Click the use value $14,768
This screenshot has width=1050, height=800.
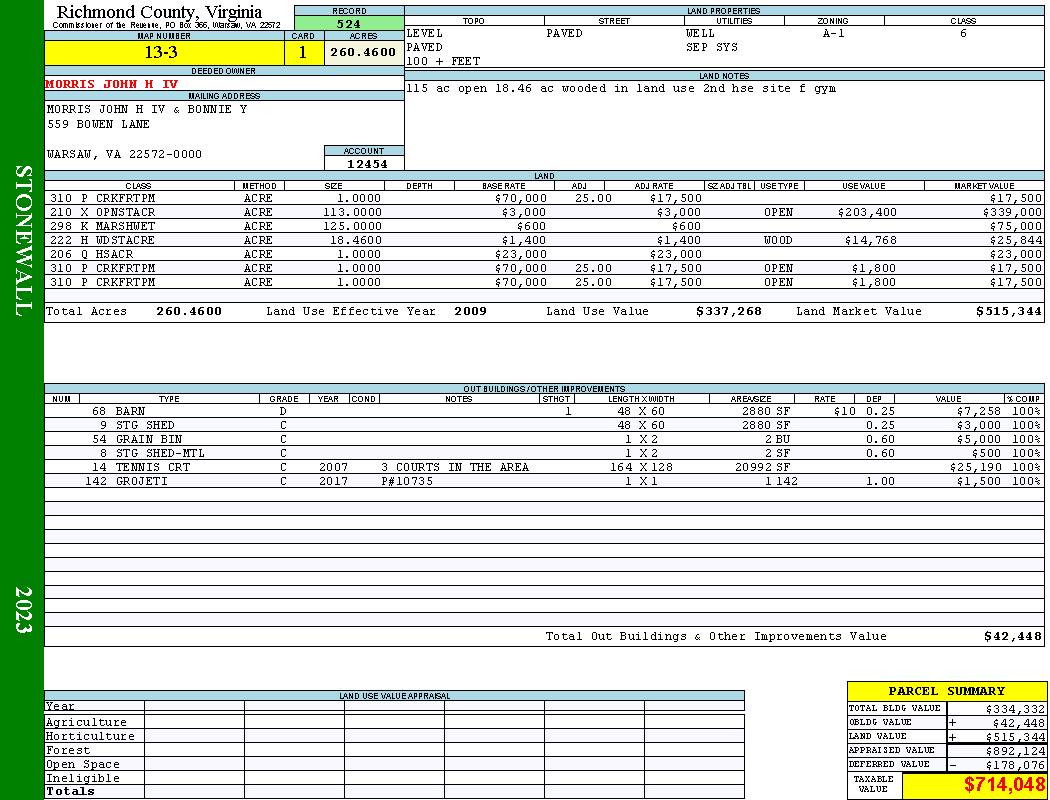pos(871,240)
